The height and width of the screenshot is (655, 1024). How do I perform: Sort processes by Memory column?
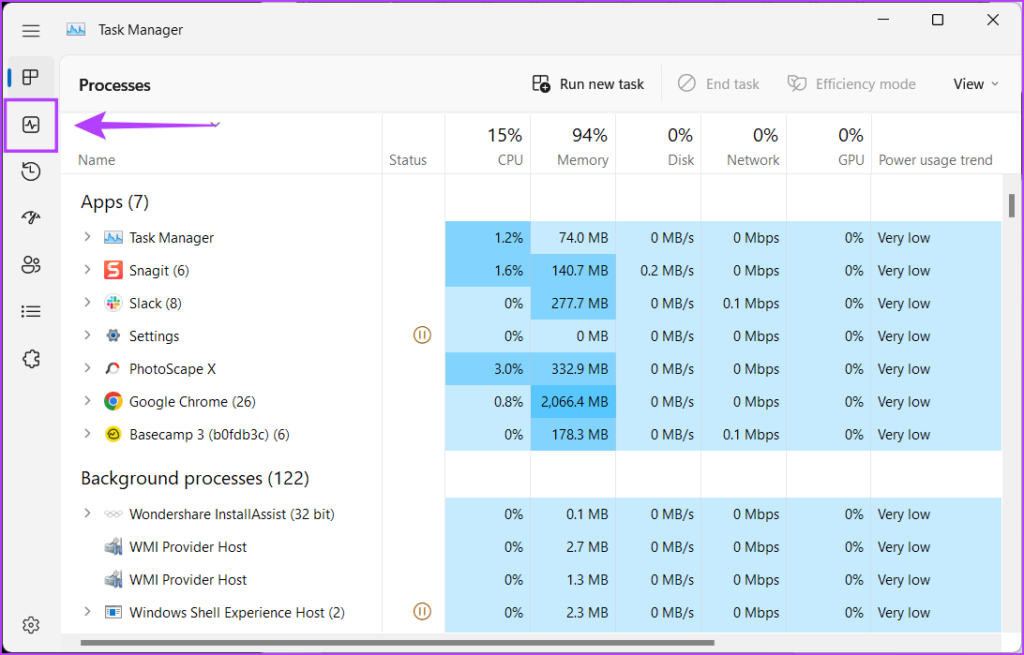pos(582,146)
